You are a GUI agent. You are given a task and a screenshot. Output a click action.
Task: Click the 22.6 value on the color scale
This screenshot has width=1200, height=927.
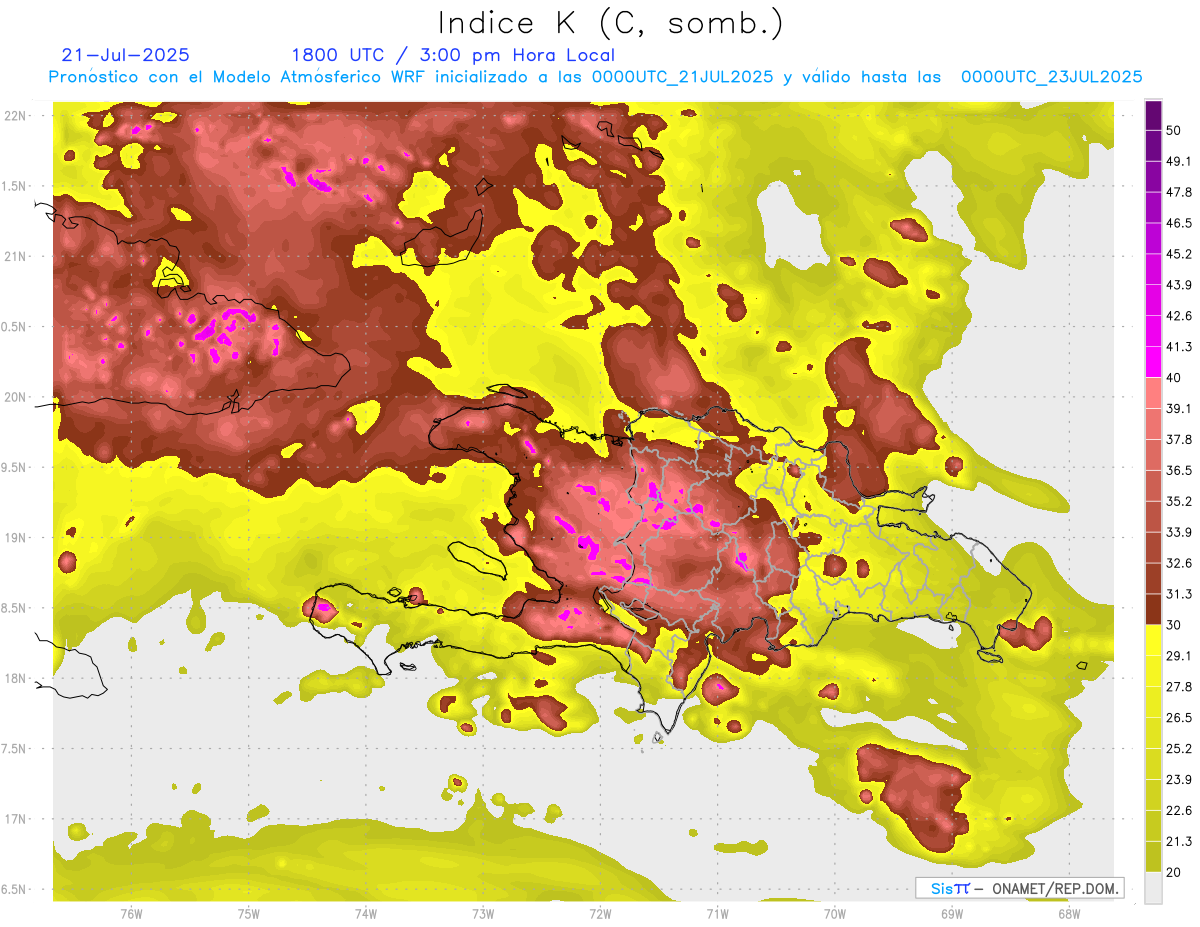point(1180,811)
